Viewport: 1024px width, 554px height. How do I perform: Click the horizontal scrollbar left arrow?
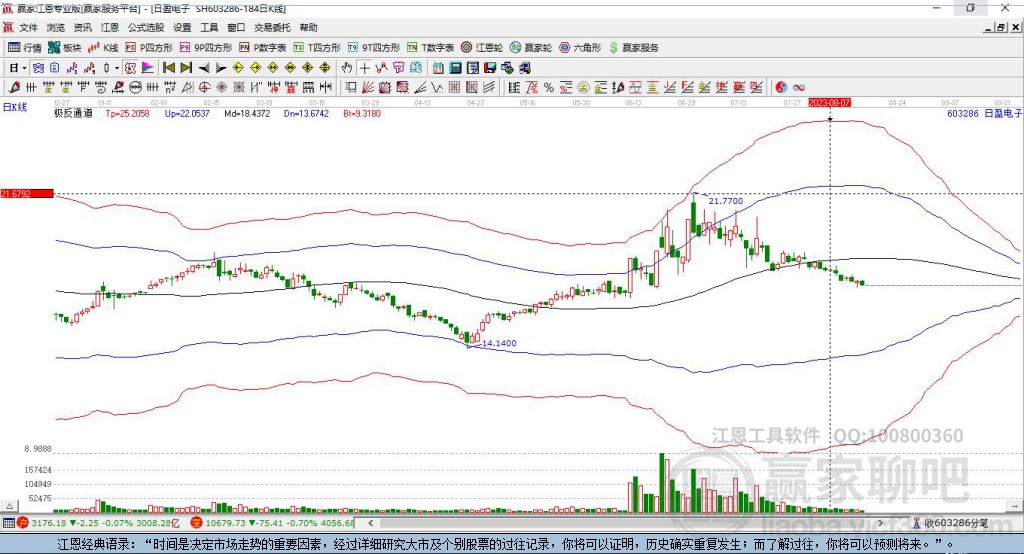click(x=371, y=523)
